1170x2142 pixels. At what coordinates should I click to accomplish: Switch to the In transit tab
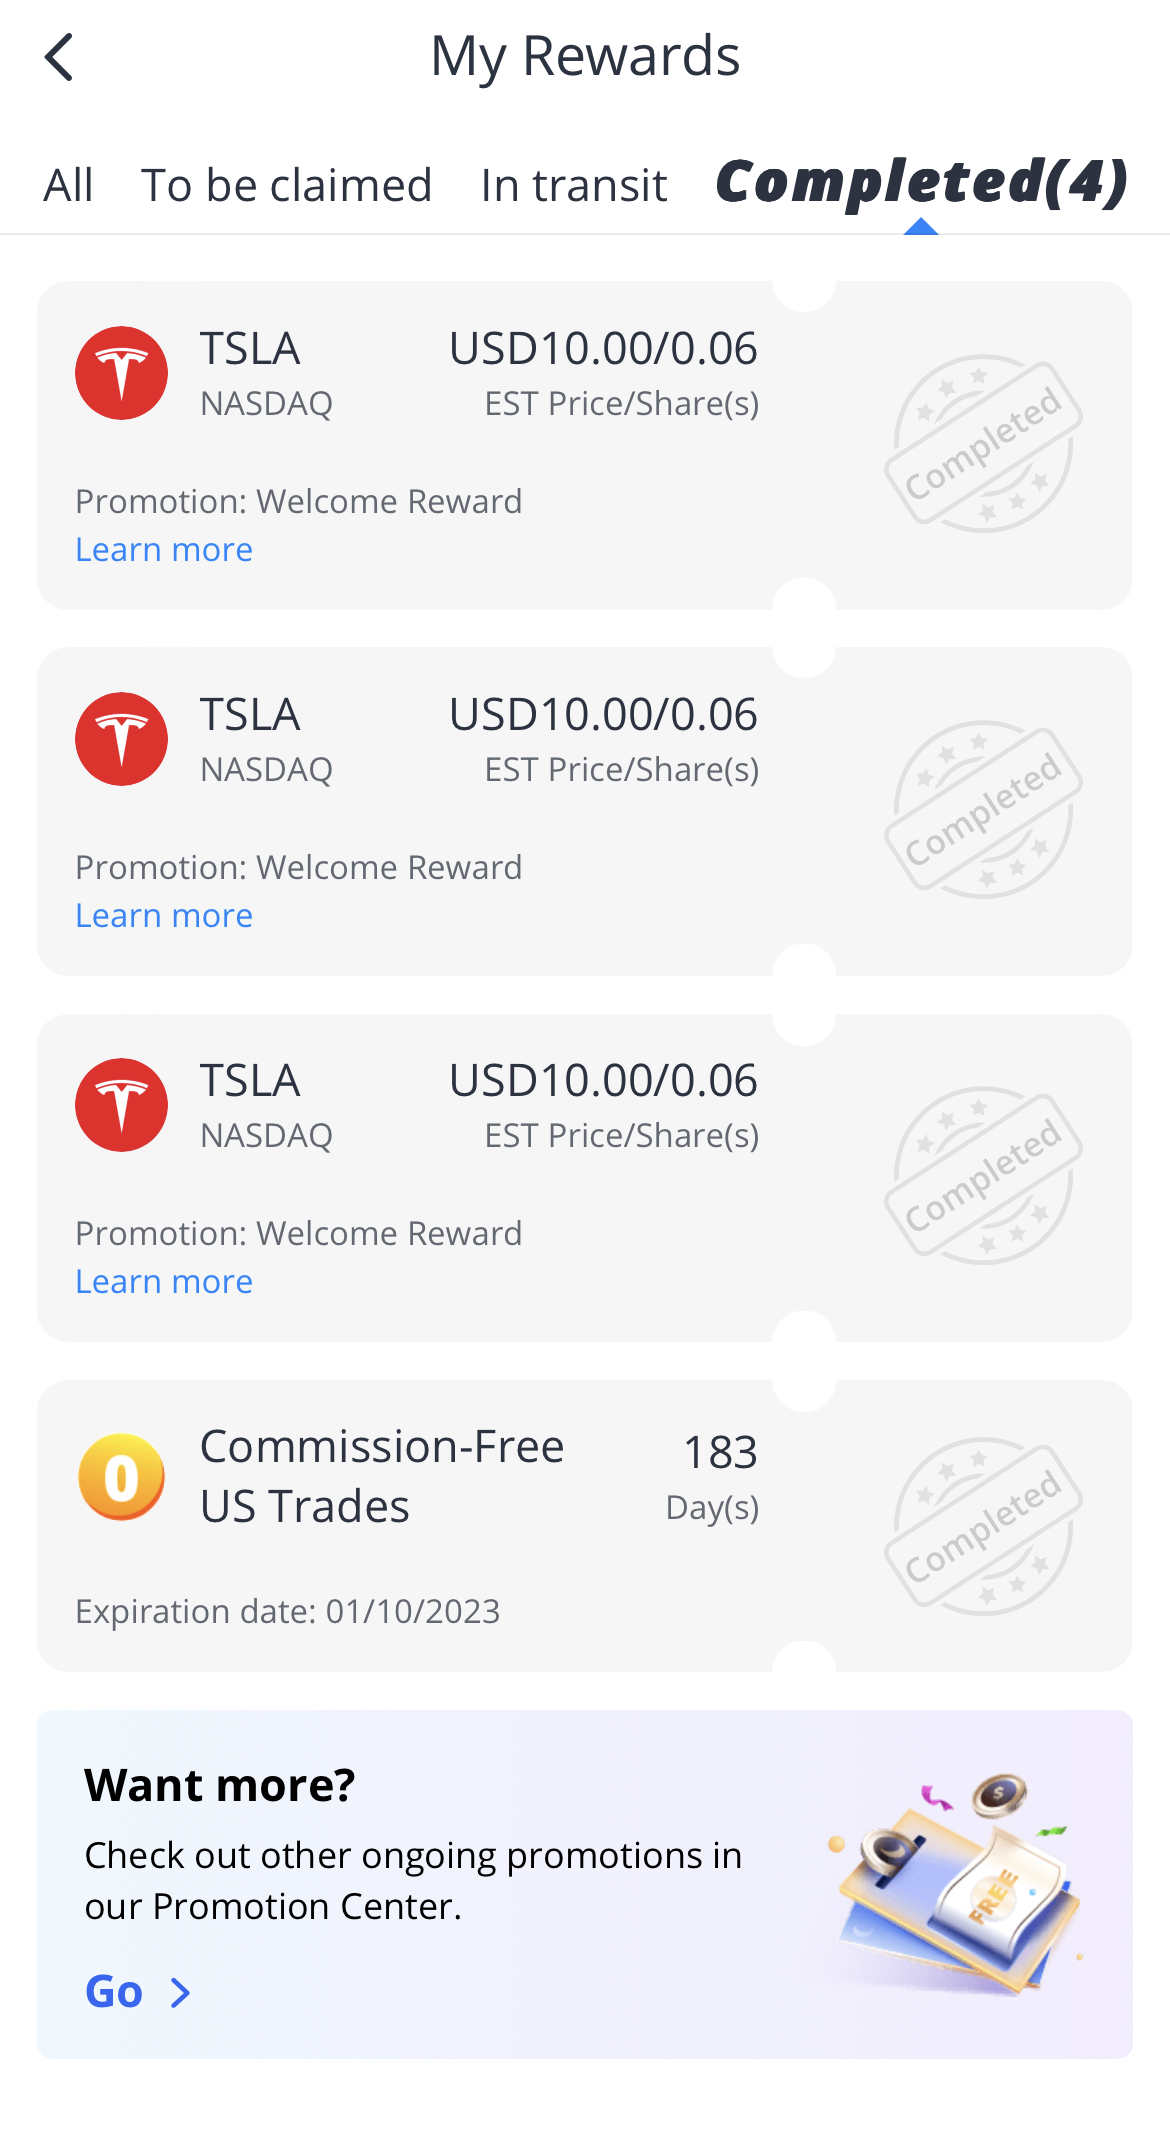[x=574, y=186]
